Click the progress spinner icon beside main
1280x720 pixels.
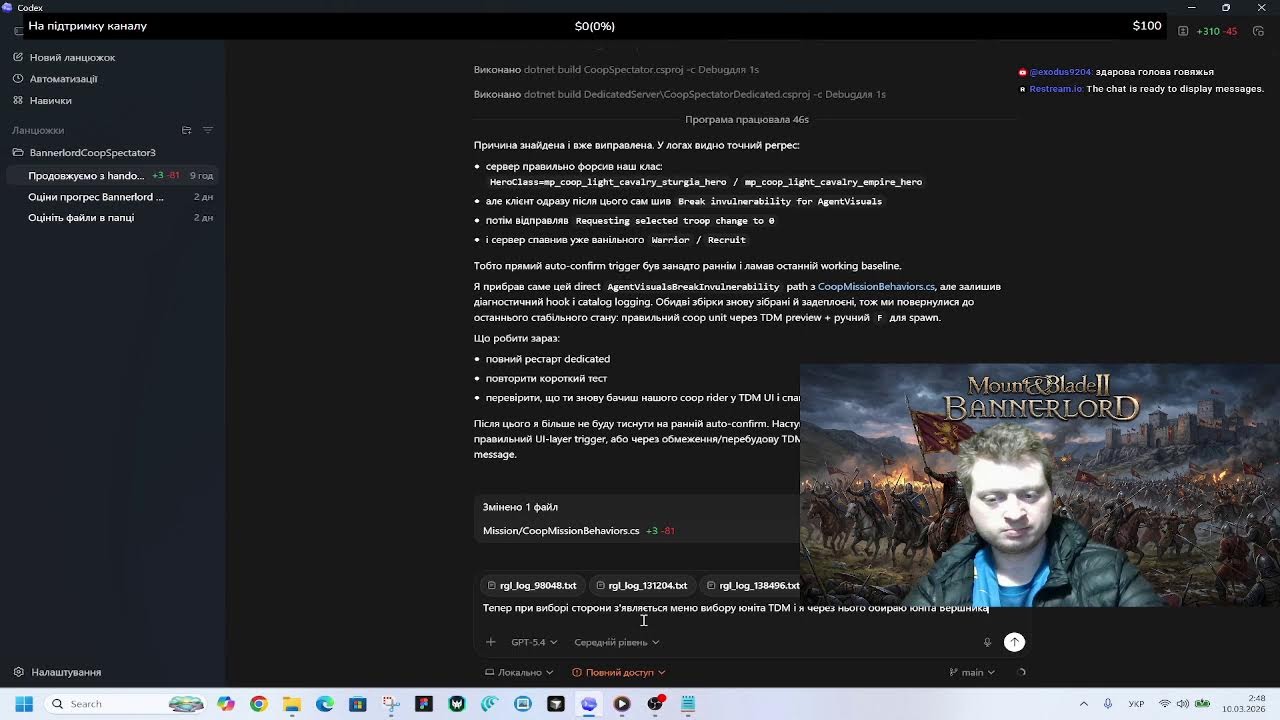coord(1020,672)
